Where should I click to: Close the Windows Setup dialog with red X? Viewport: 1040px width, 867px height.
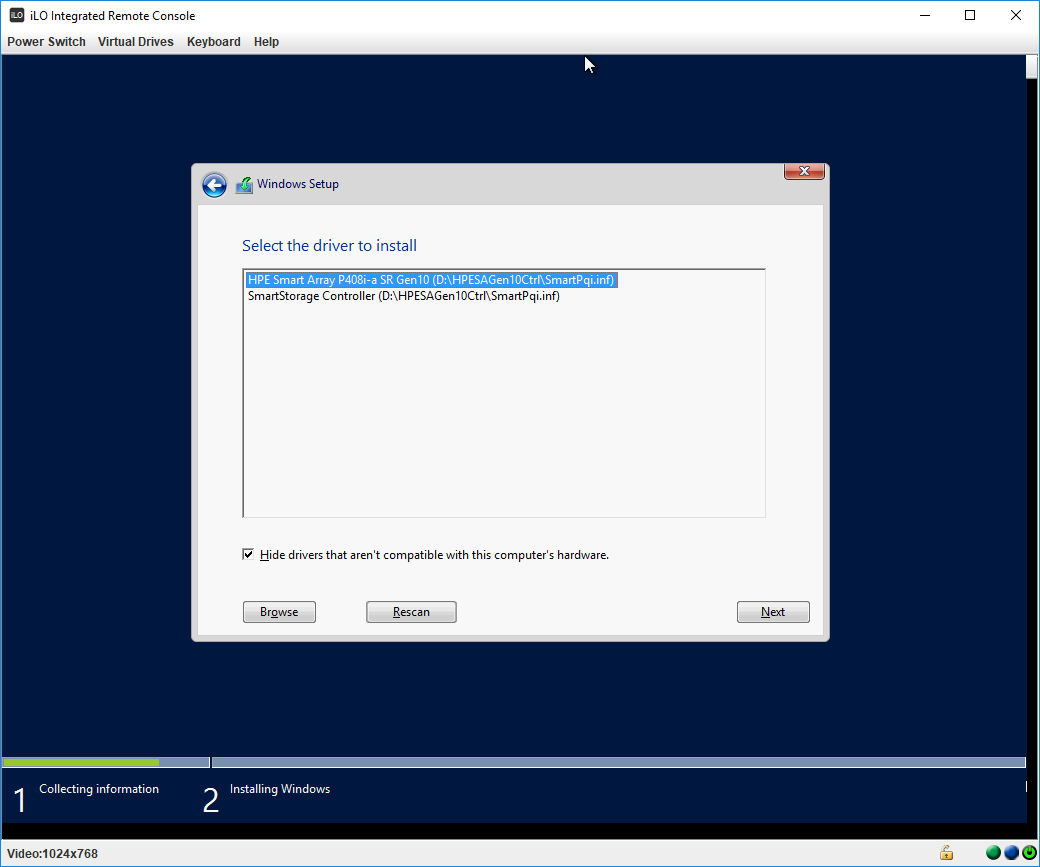click(x=804, y=171)
